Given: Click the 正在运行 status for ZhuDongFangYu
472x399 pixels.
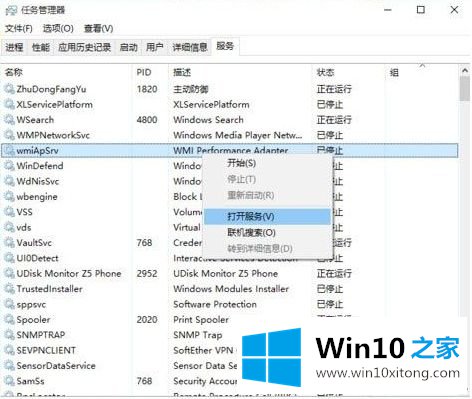Looking at the screenshot, I should 334,89.
